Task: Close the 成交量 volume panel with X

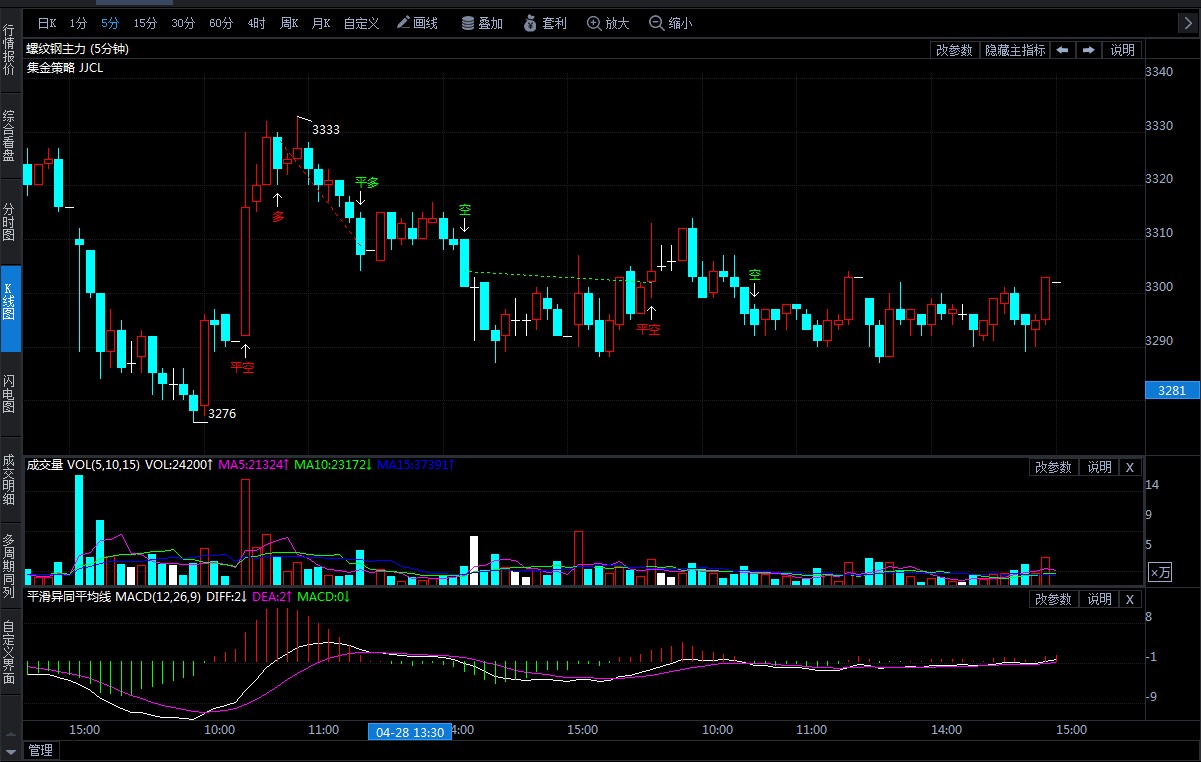Action: coord(1129,467)
